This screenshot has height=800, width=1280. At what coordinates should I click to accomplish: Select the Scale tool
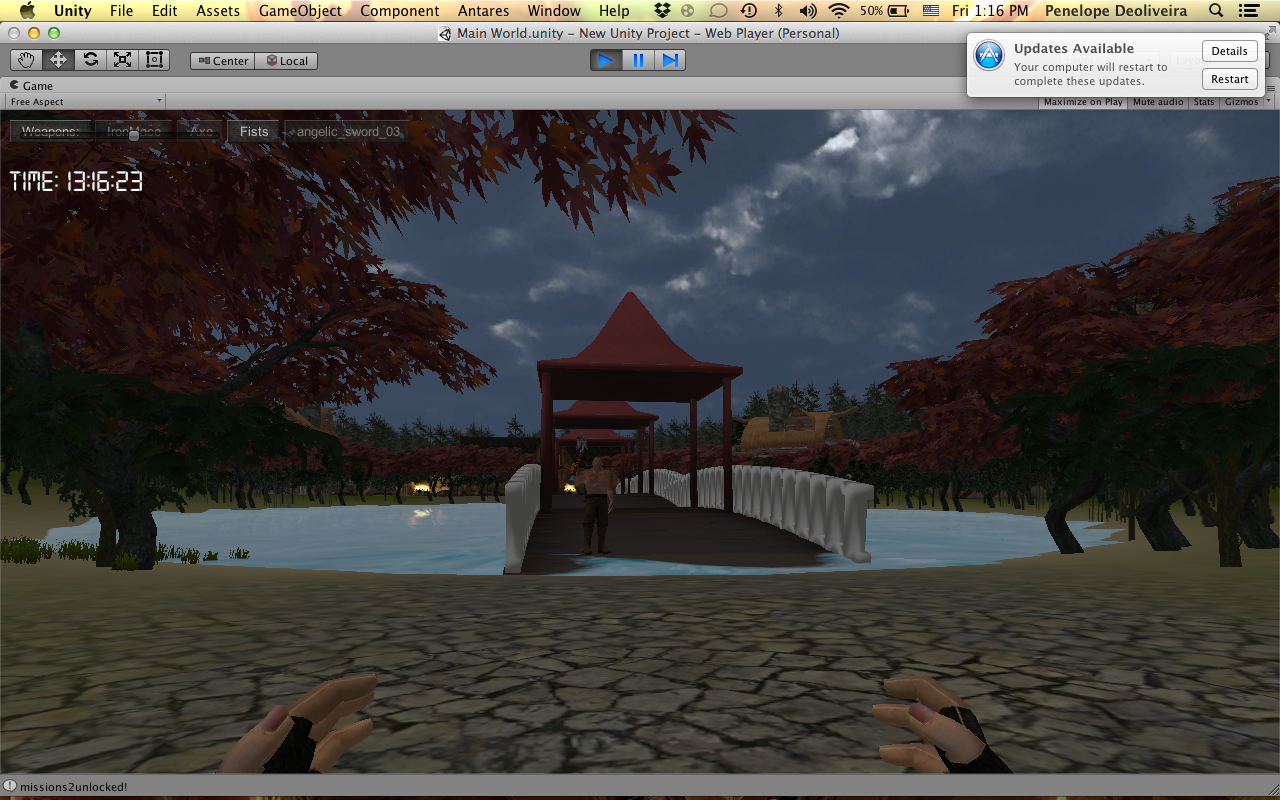(122, 60)
